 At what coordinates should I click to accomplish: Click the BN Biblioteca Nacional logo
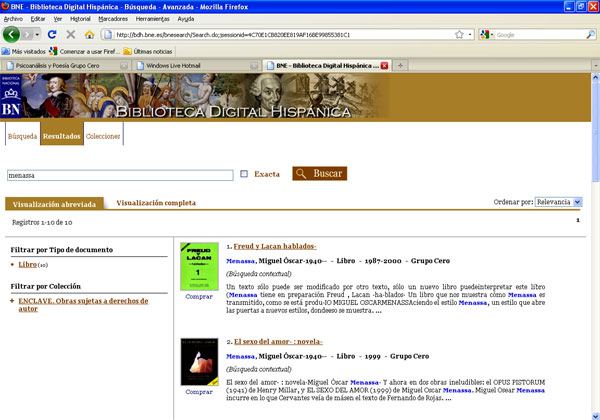click(x=11, y=96)
